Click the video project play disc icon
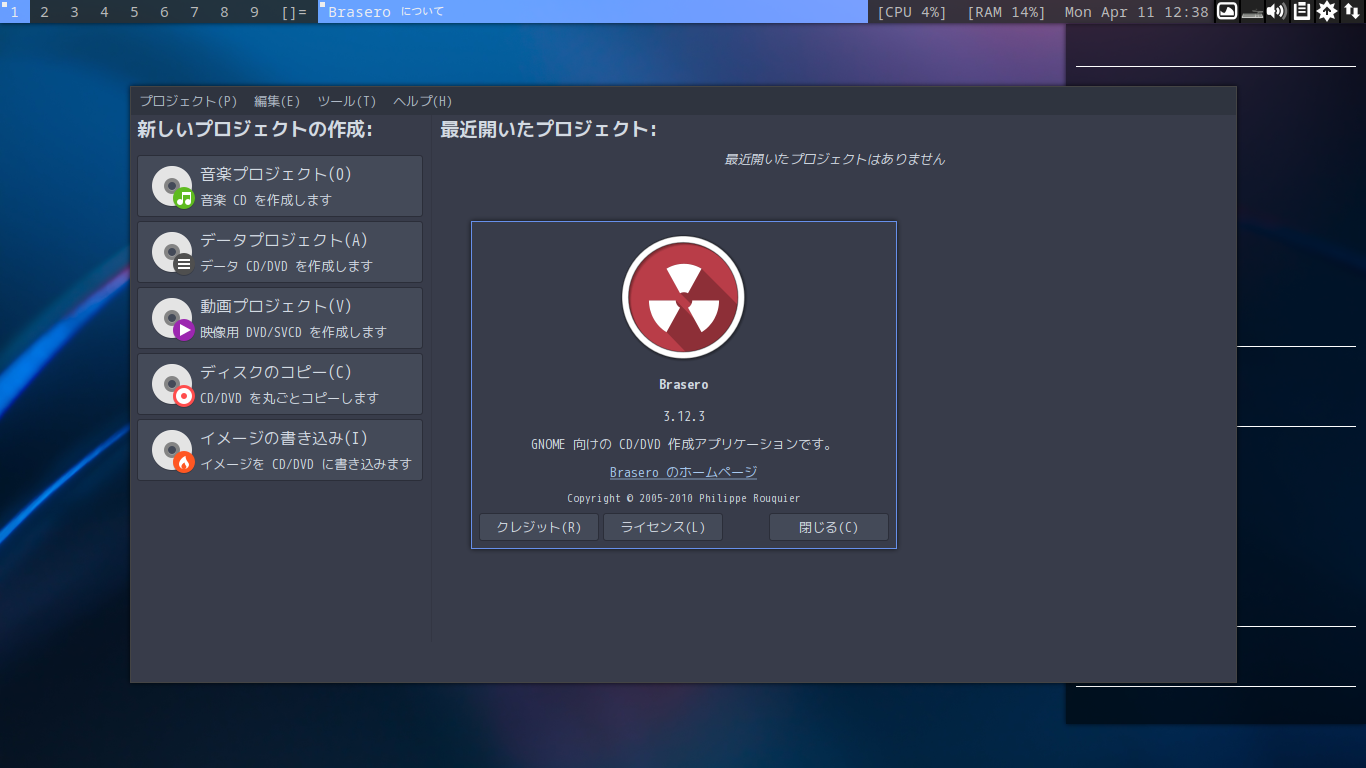This screenshot has width=1366, height=768. [172, 318]
